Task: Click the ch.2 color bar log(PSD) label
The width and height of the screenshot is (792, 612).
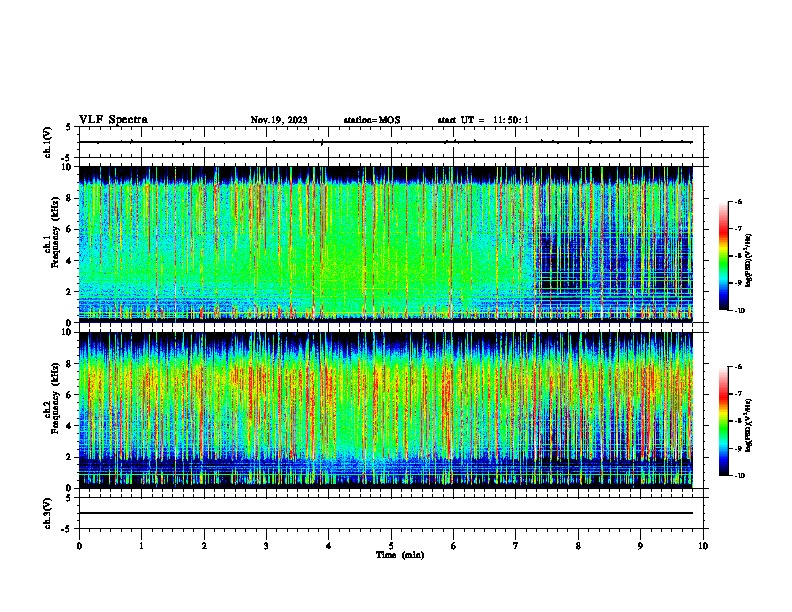Action: point(749,425)
